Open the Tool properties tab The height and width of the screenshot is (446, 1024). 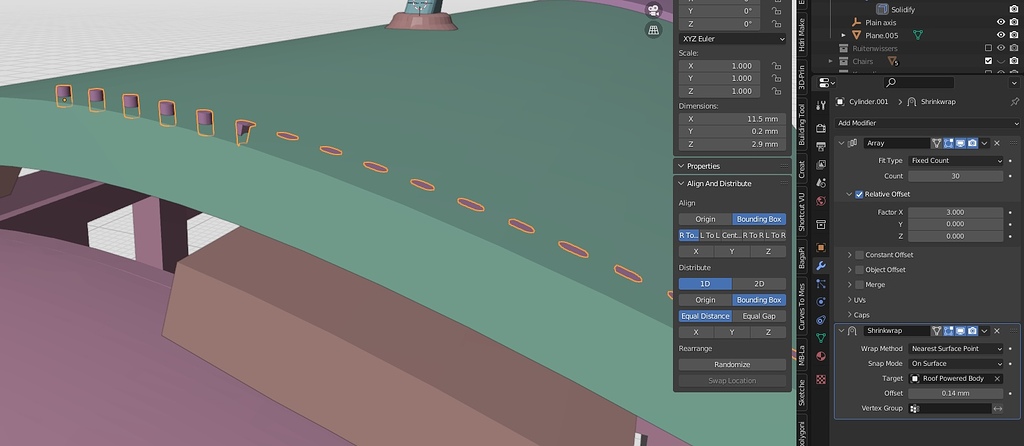[x=821, y=105]
